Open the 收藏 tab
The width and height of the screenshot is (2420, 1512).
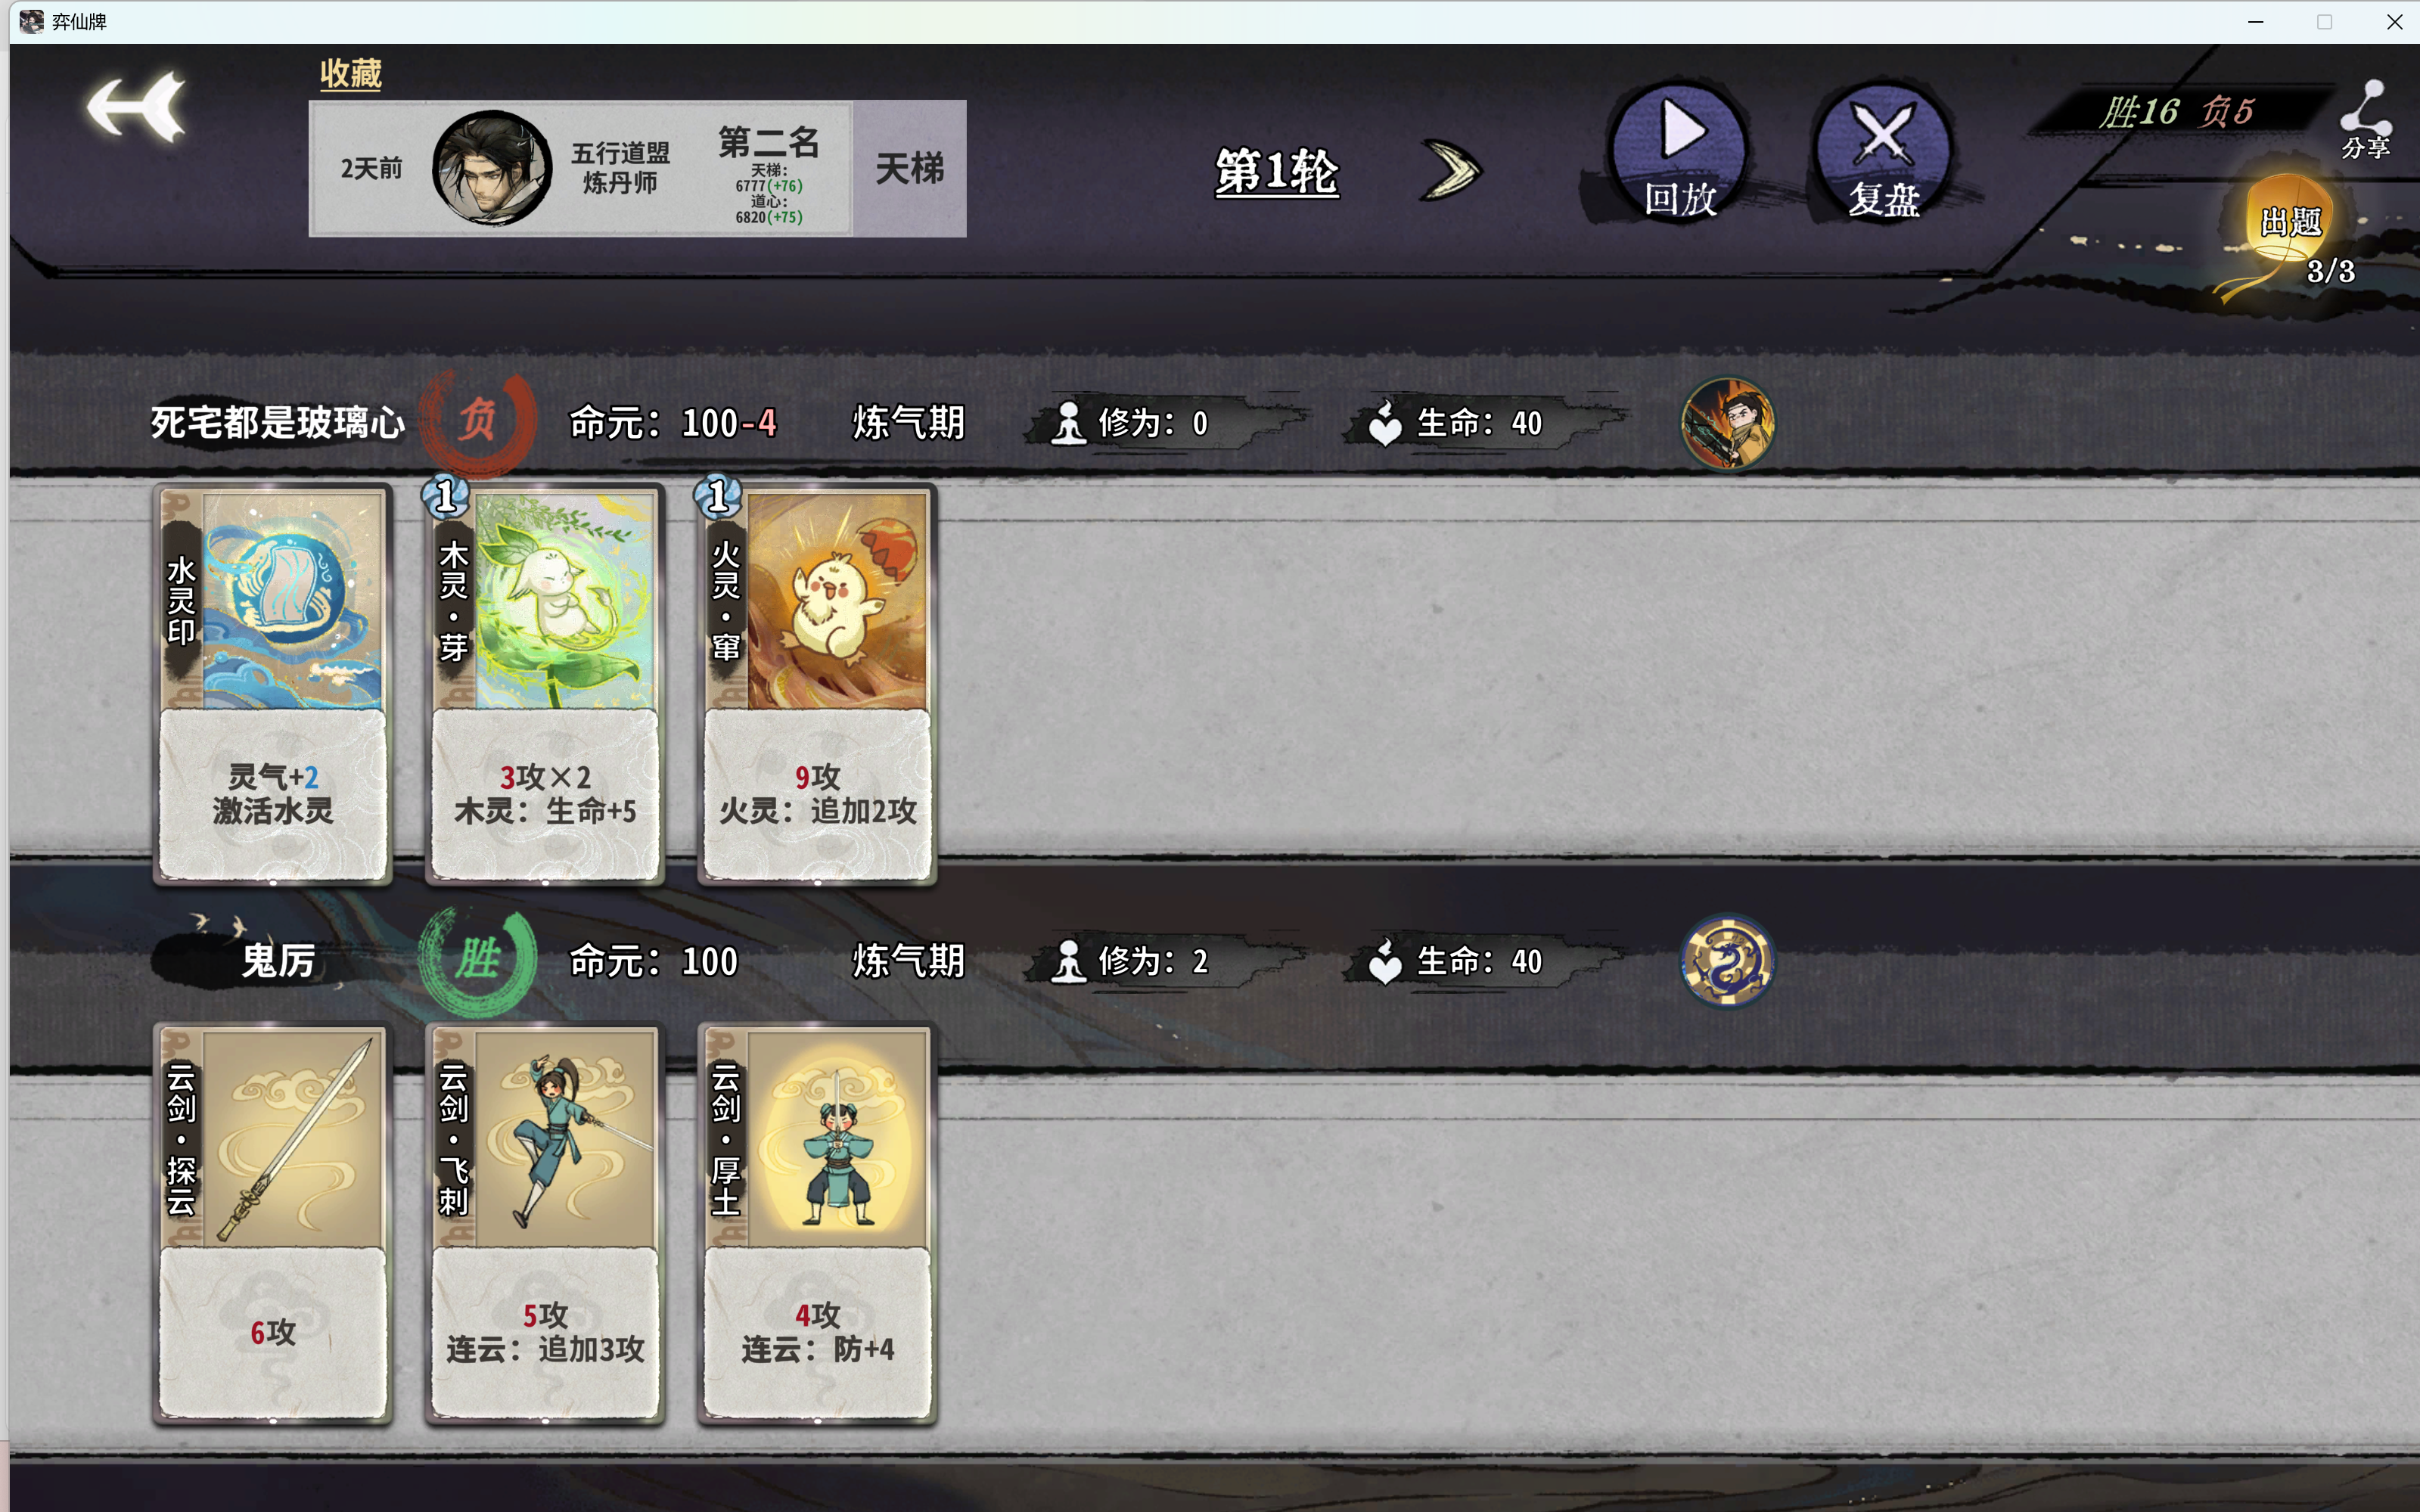click(350, 73)
